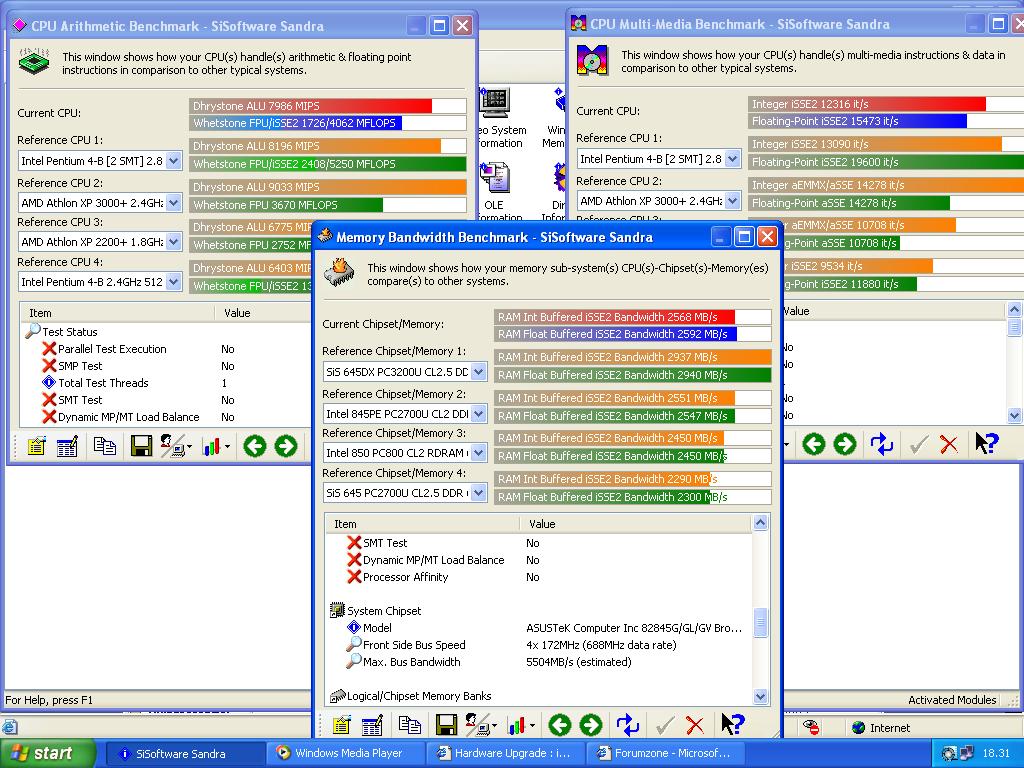Switch to Forumzone - Microsoft taskbar button
Image resolution: width=1024 pixels, height=768 pixels.
tap(665, 754)
